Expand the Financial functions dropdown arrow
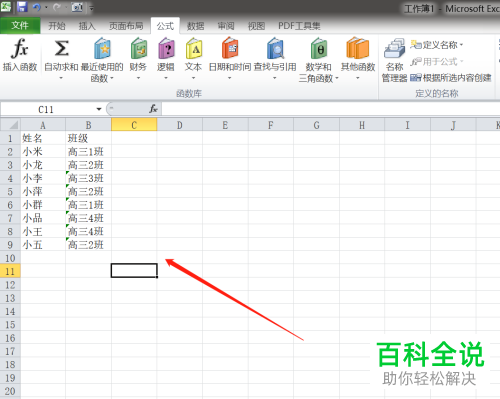Screen dimensions: 500x399 pyautogui.click(x=138, y=78)
